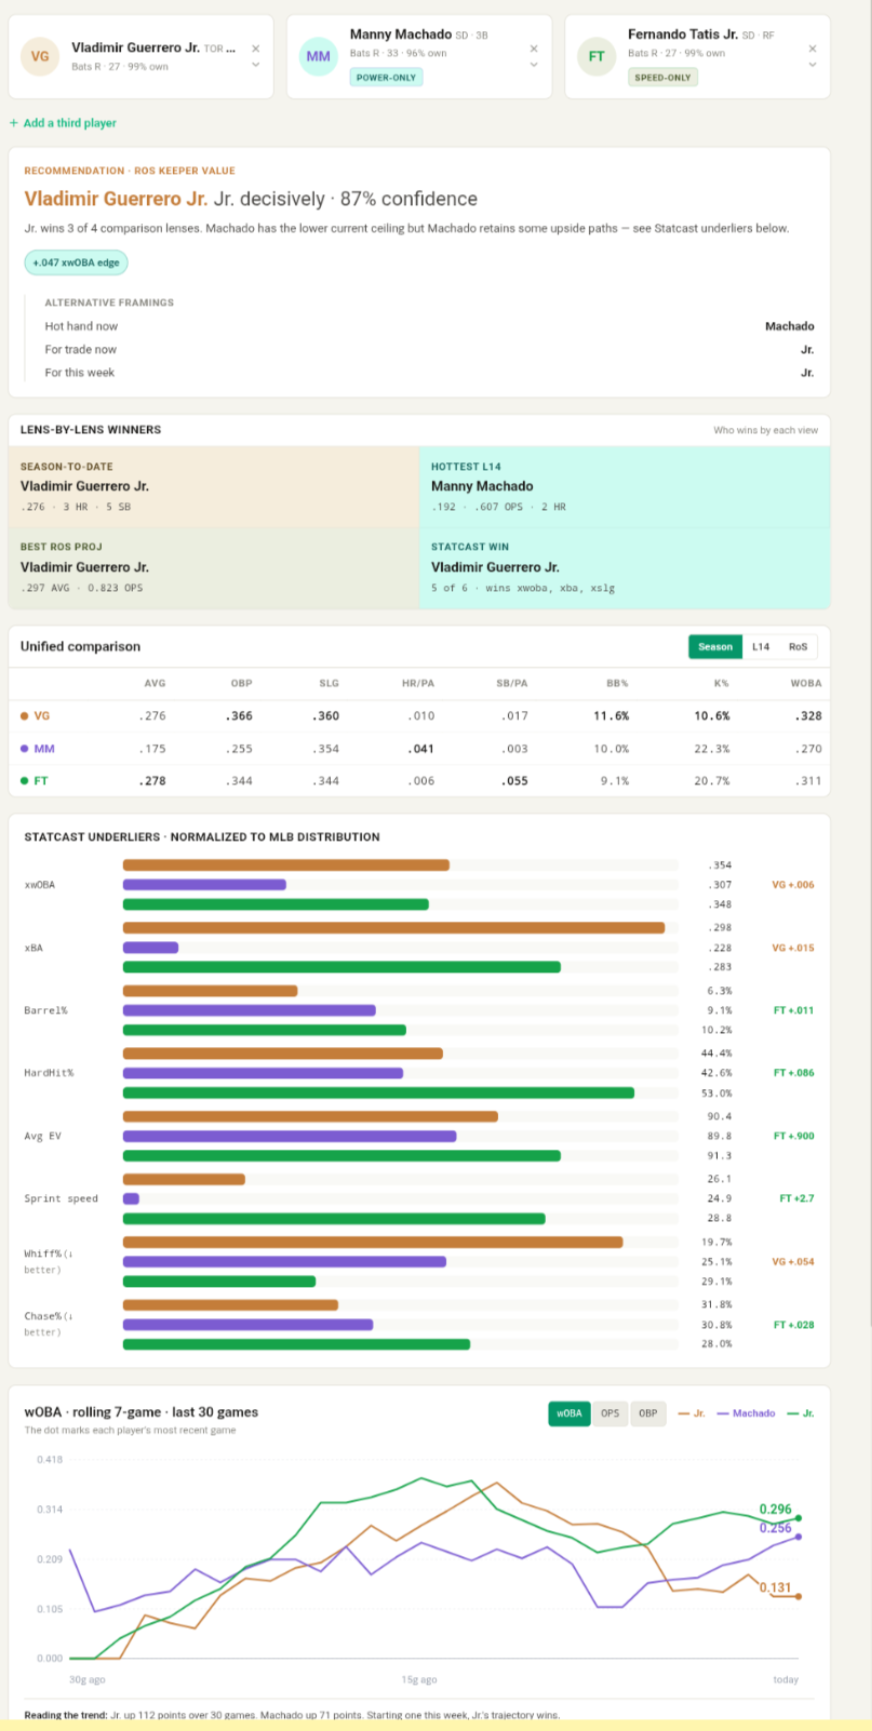Click the orange xwOBA bar for Guerrero
Image resolution: width=872 pixels, height=1731 pixels.
pyautogui.click(x=286, y=865)
